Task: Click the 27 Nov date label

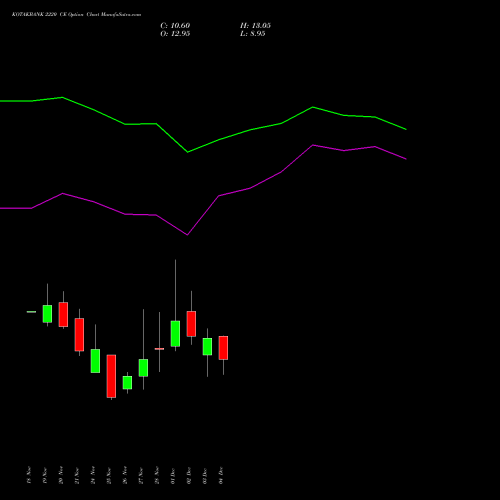Action: pos(141,475)
